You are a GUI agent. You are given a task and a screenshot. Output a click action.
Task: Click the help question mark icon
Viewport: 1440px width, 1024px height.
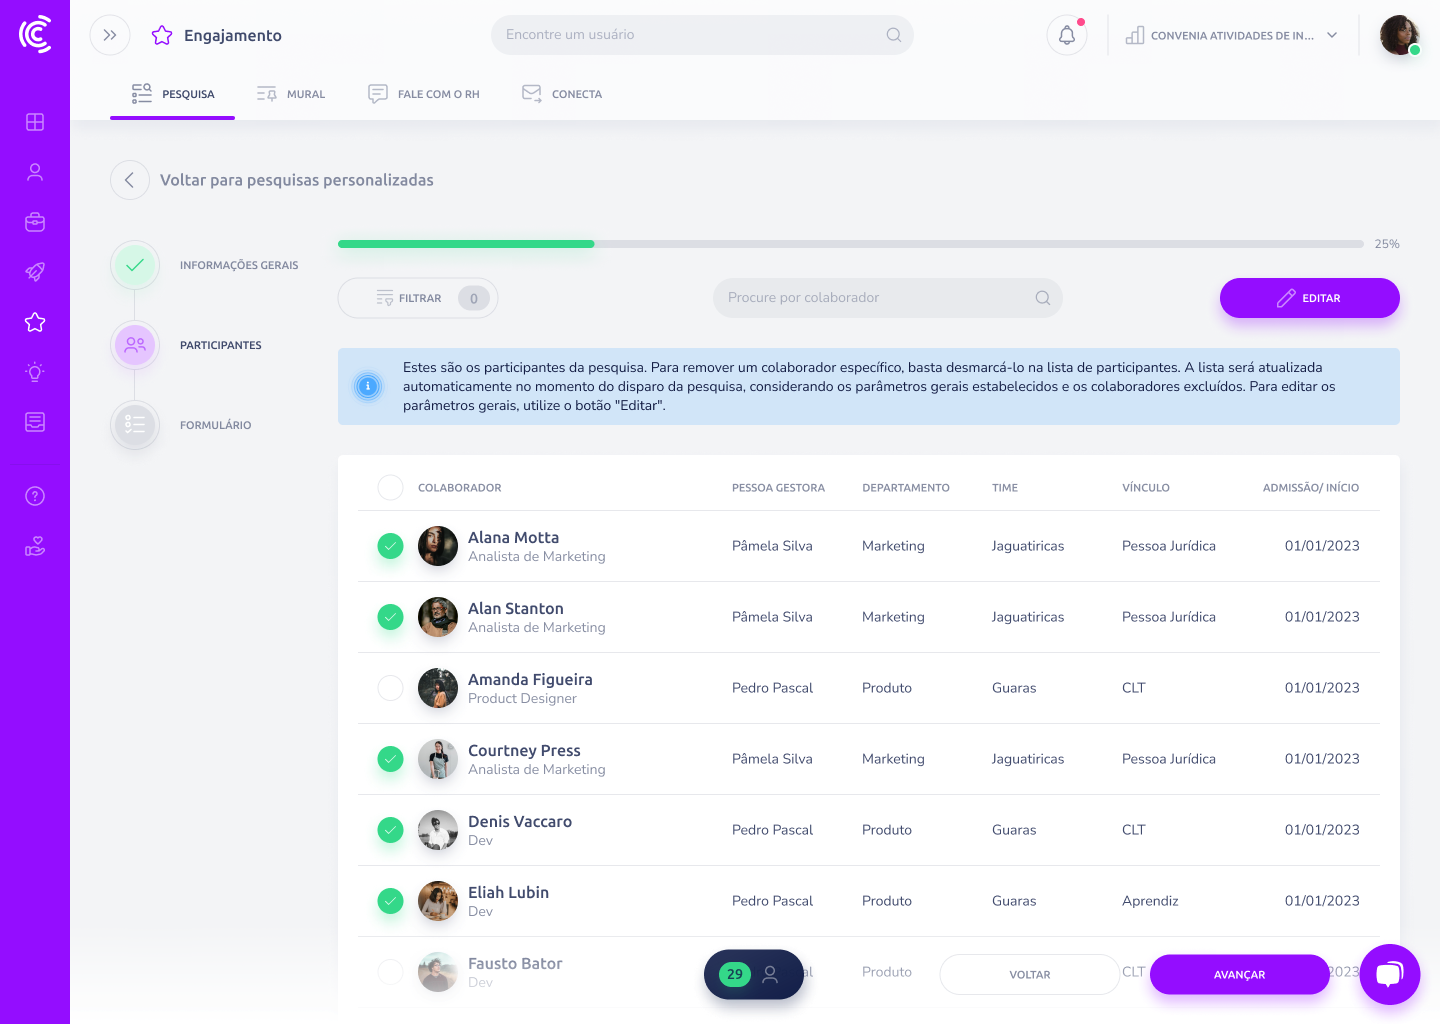(x=35, y=496)
